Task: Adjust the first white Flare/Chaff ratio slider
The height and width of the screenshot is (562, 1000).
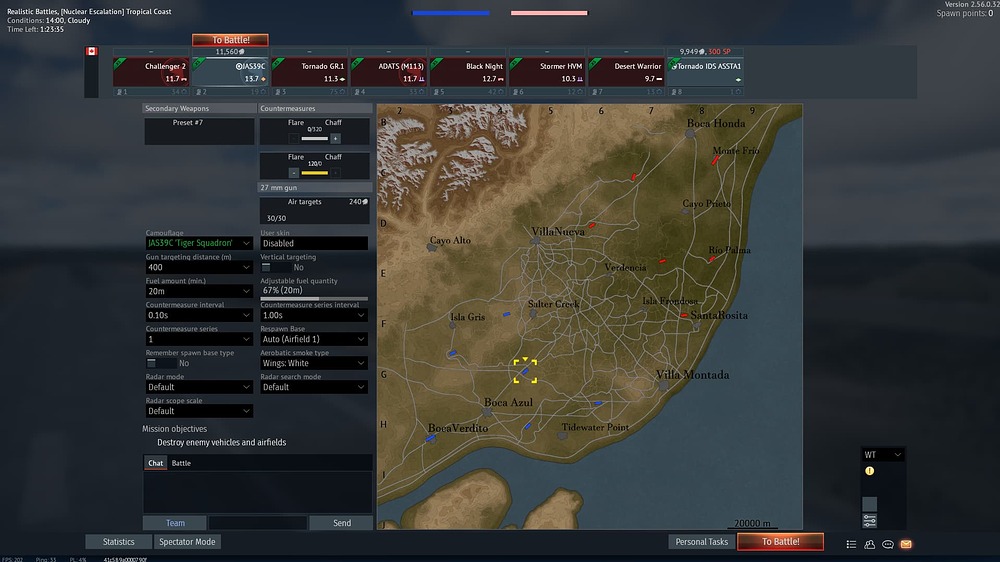Action: pyautogui.click(x=314, y=138)
